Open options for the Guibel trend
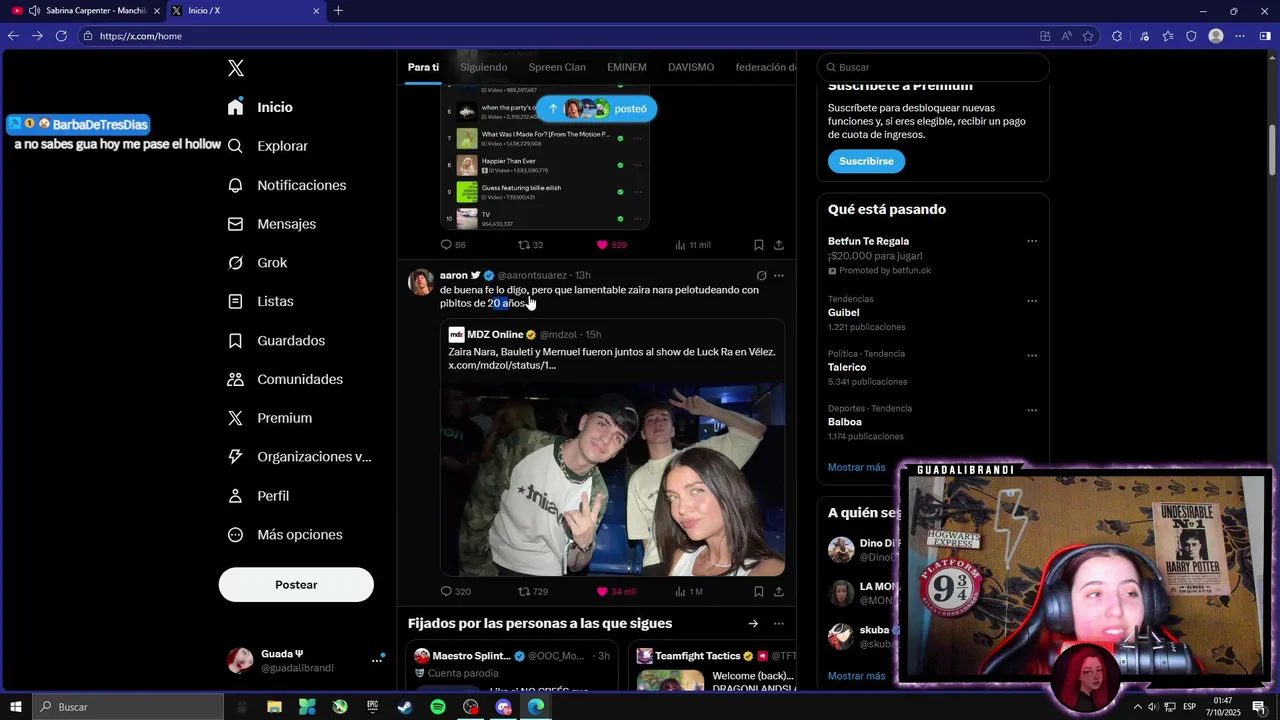Image resolution: width=1280 pixels, height=720 pixels. (x=1032, y=301)
